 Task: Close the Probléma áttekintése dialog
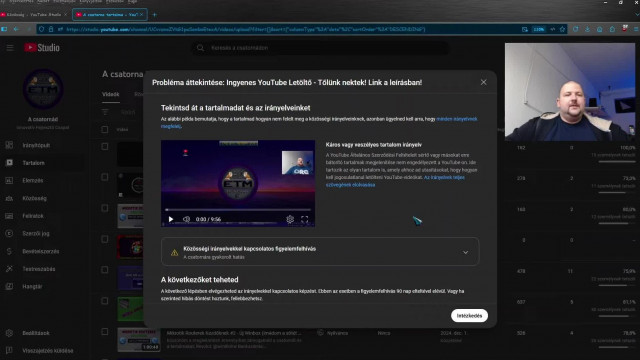(x=483, y=82)
